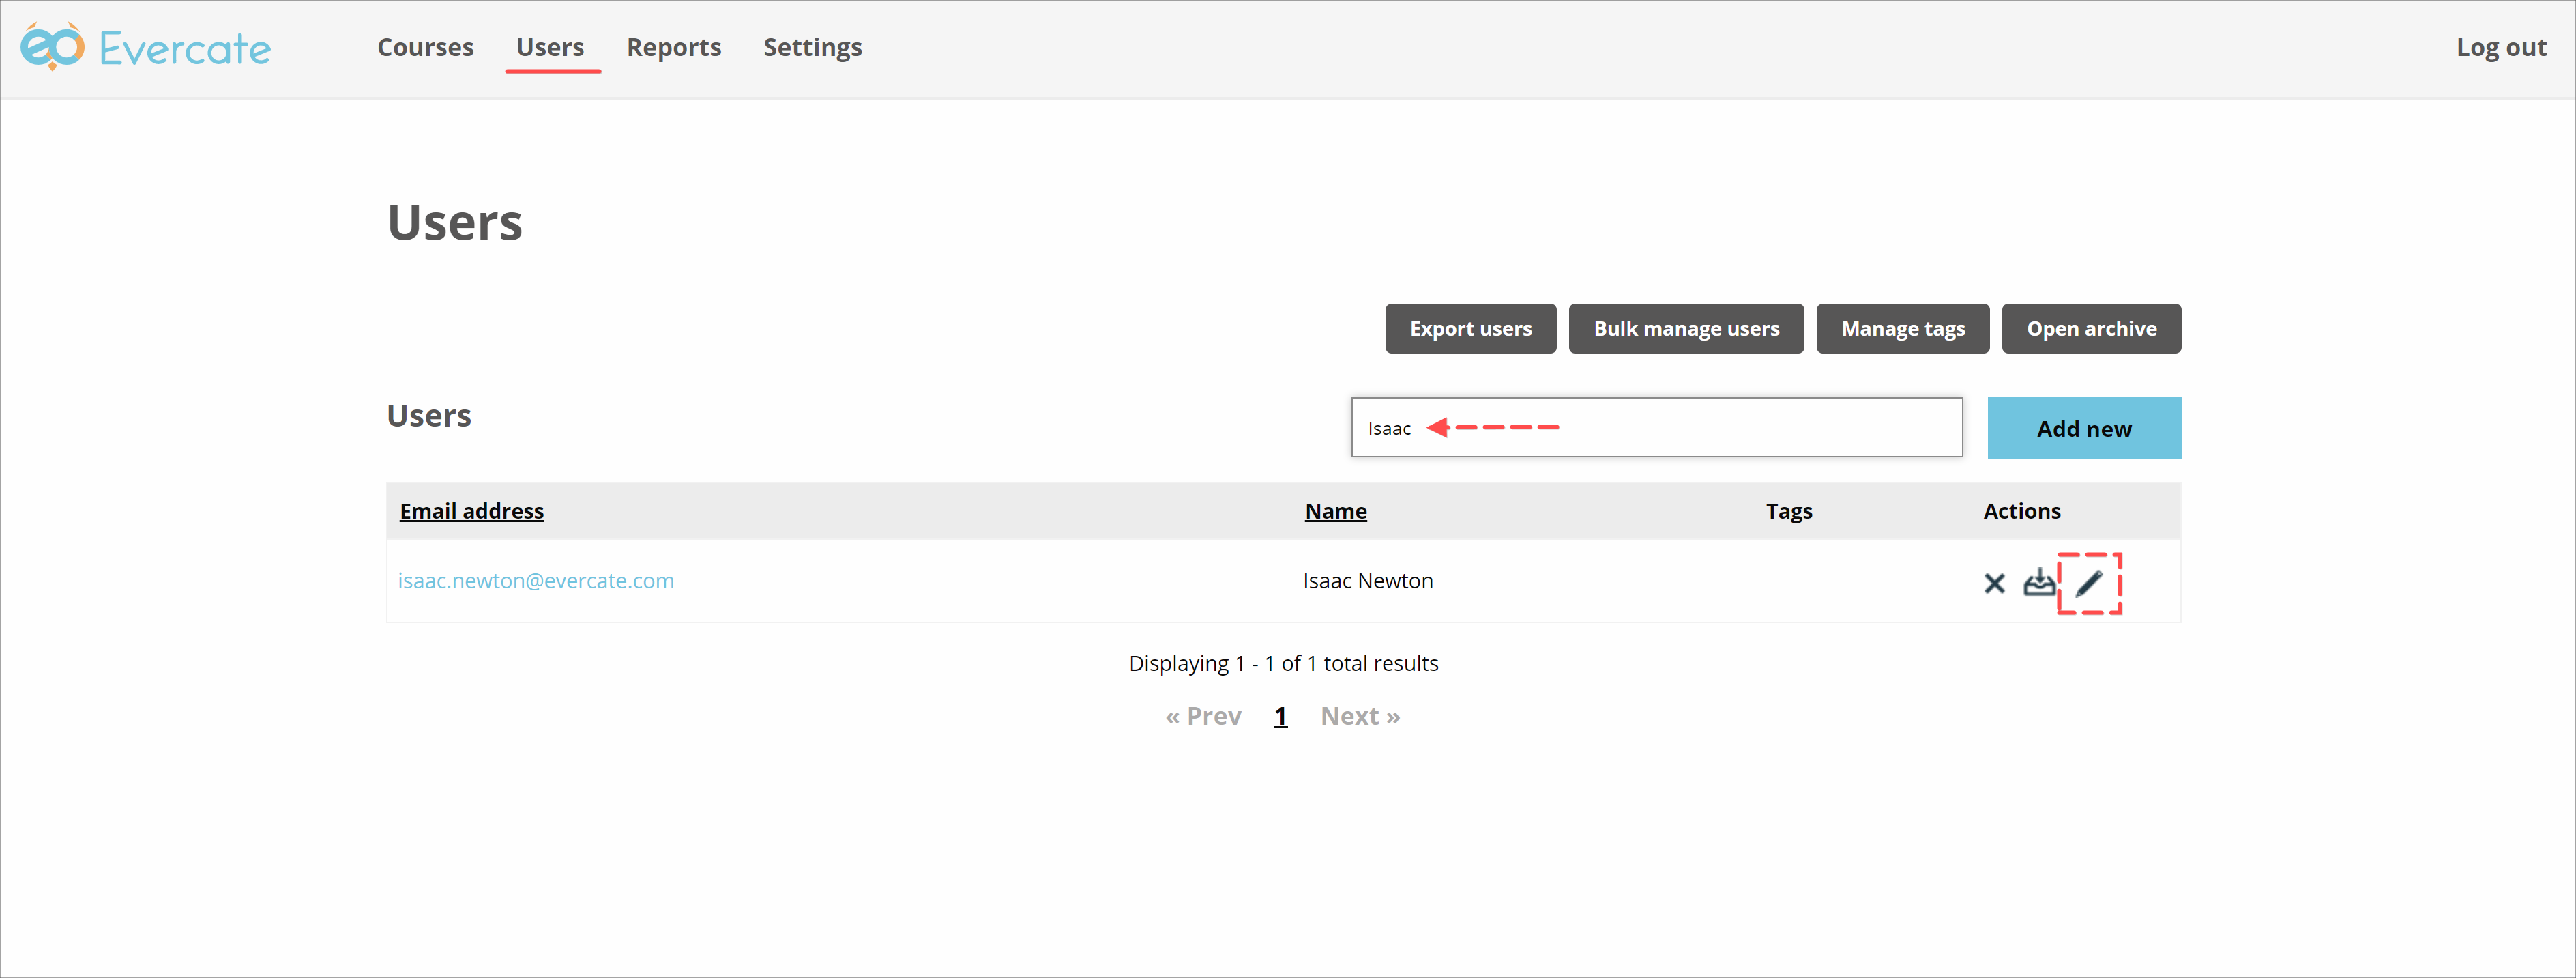This screenshot has width=2576, height=978.
Task: Sort users by Name column
Action: (x=1335, y=511)
